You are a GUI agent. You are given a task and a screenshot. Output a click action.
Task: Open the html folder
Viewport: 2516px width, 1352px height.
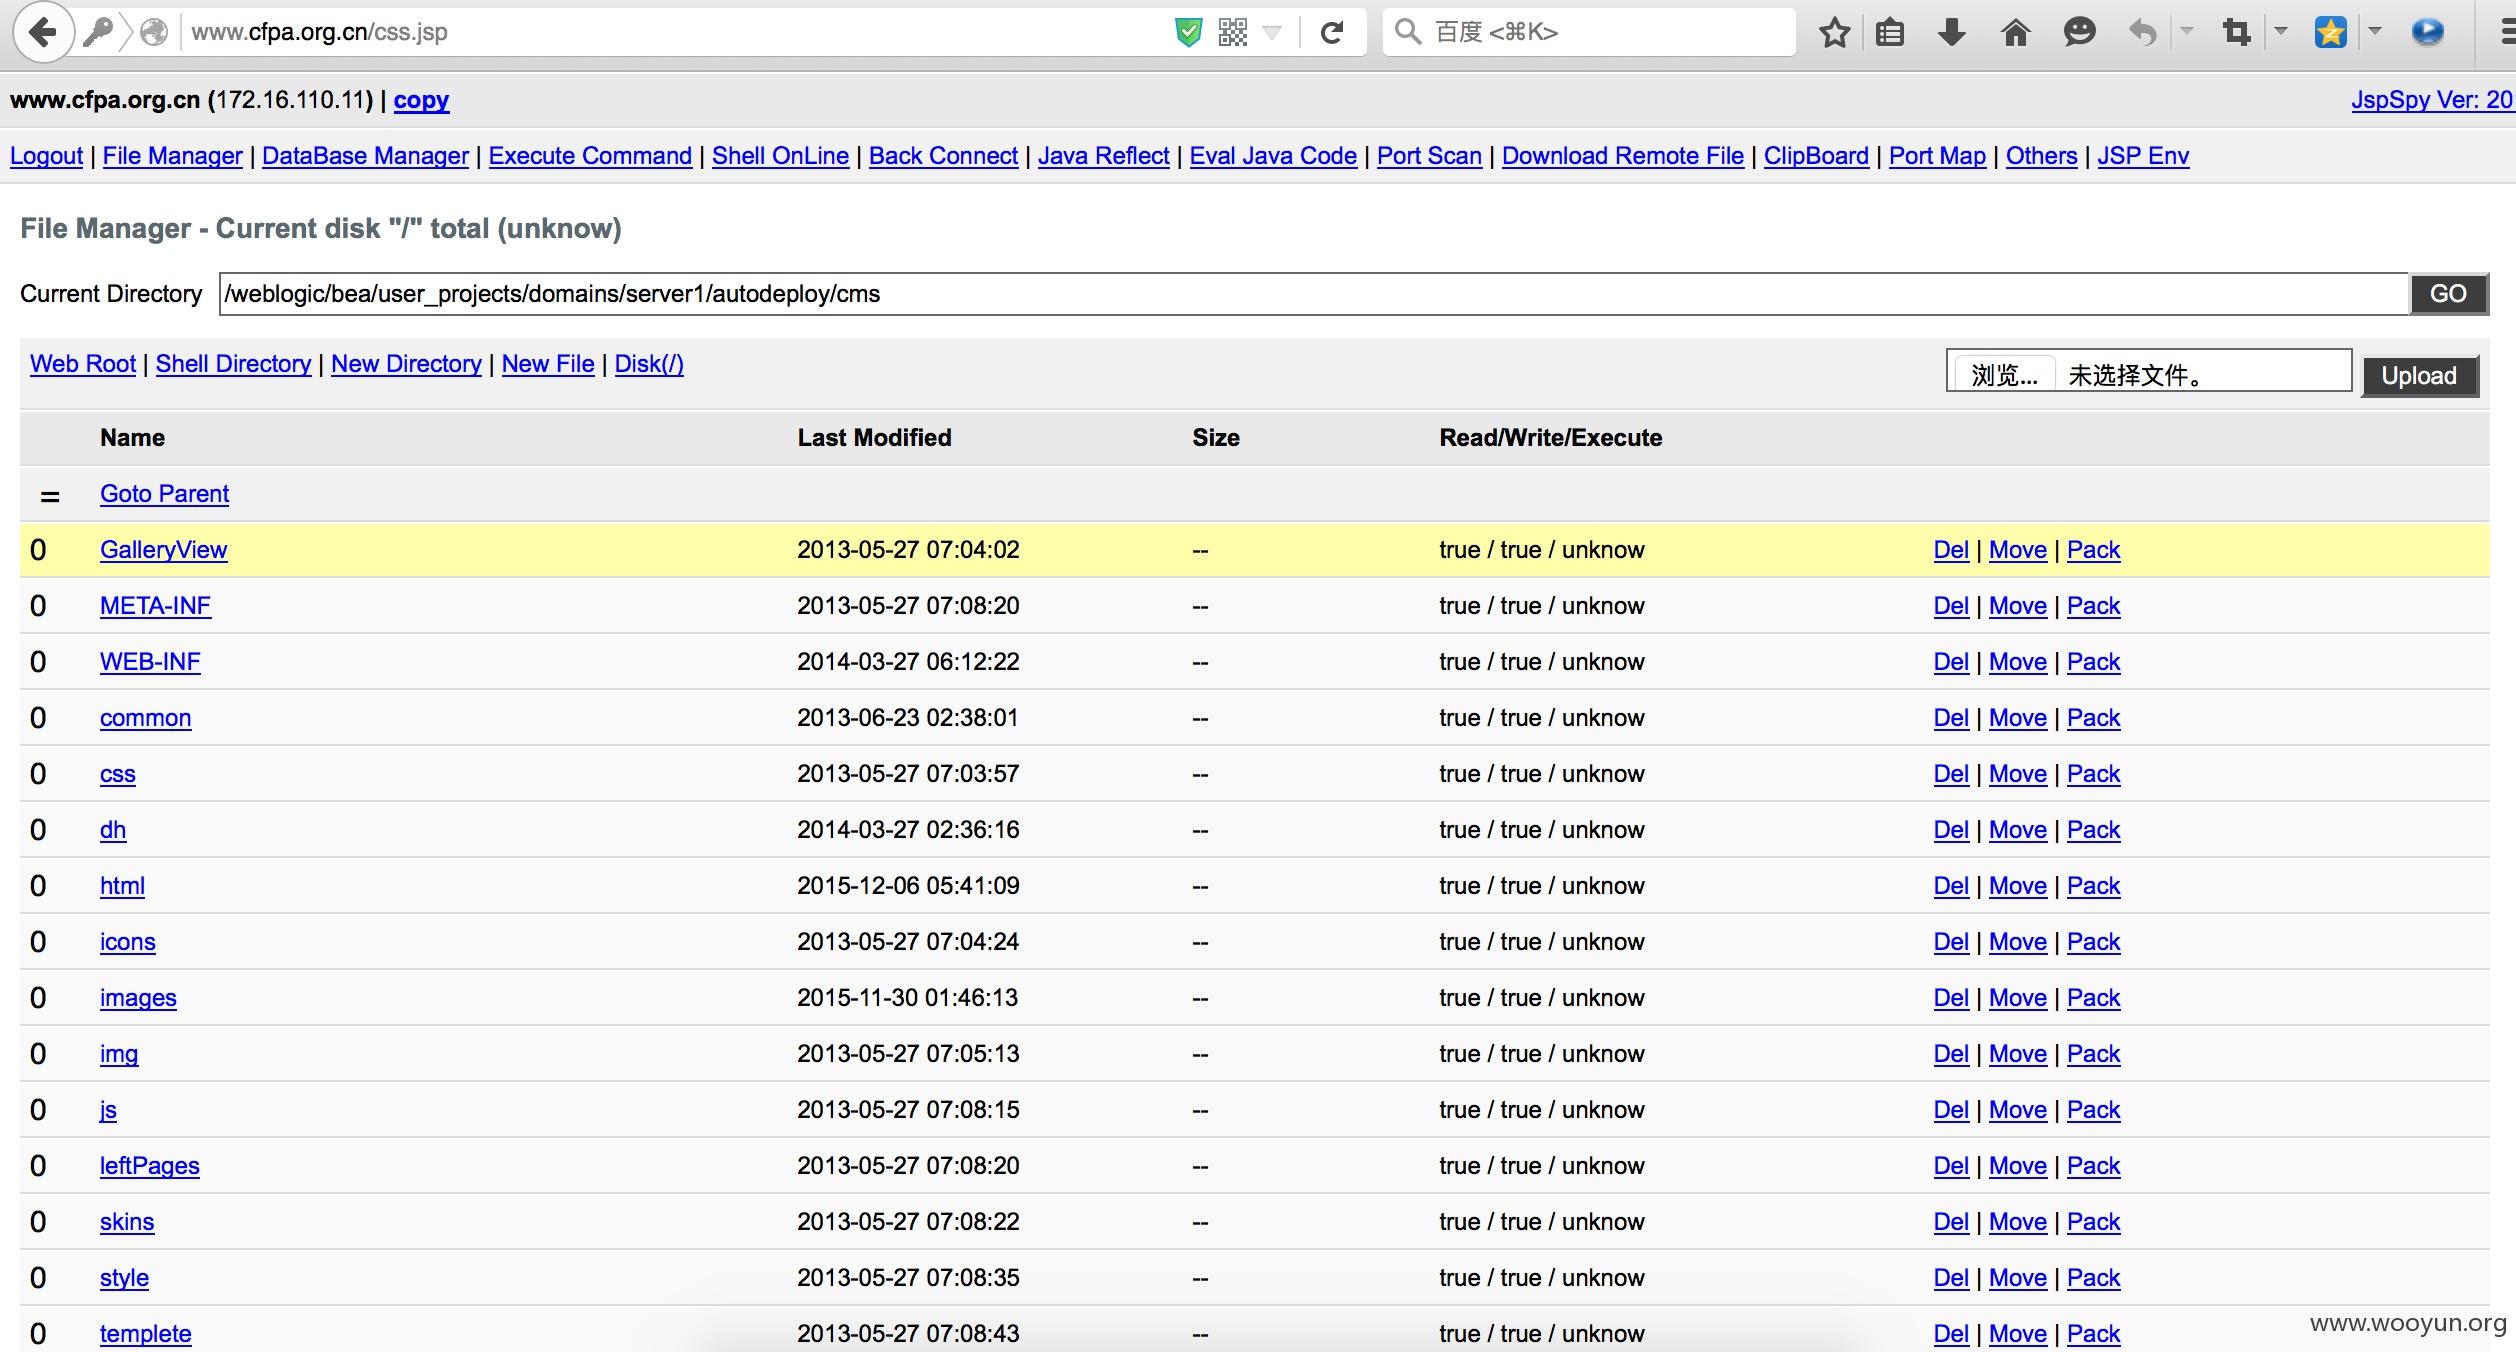click(122, 886)
